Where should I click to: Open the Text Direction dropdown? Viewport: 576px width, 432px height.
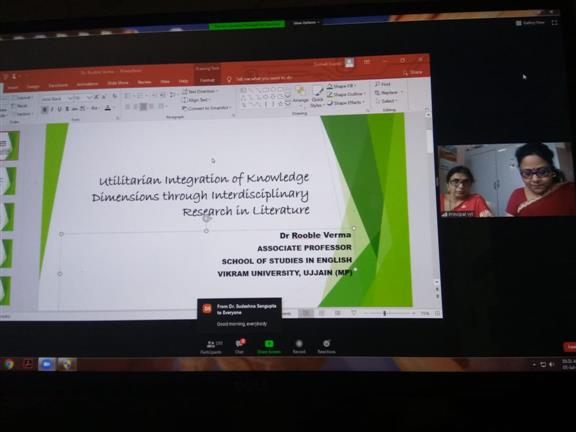[x=200, y=91]
